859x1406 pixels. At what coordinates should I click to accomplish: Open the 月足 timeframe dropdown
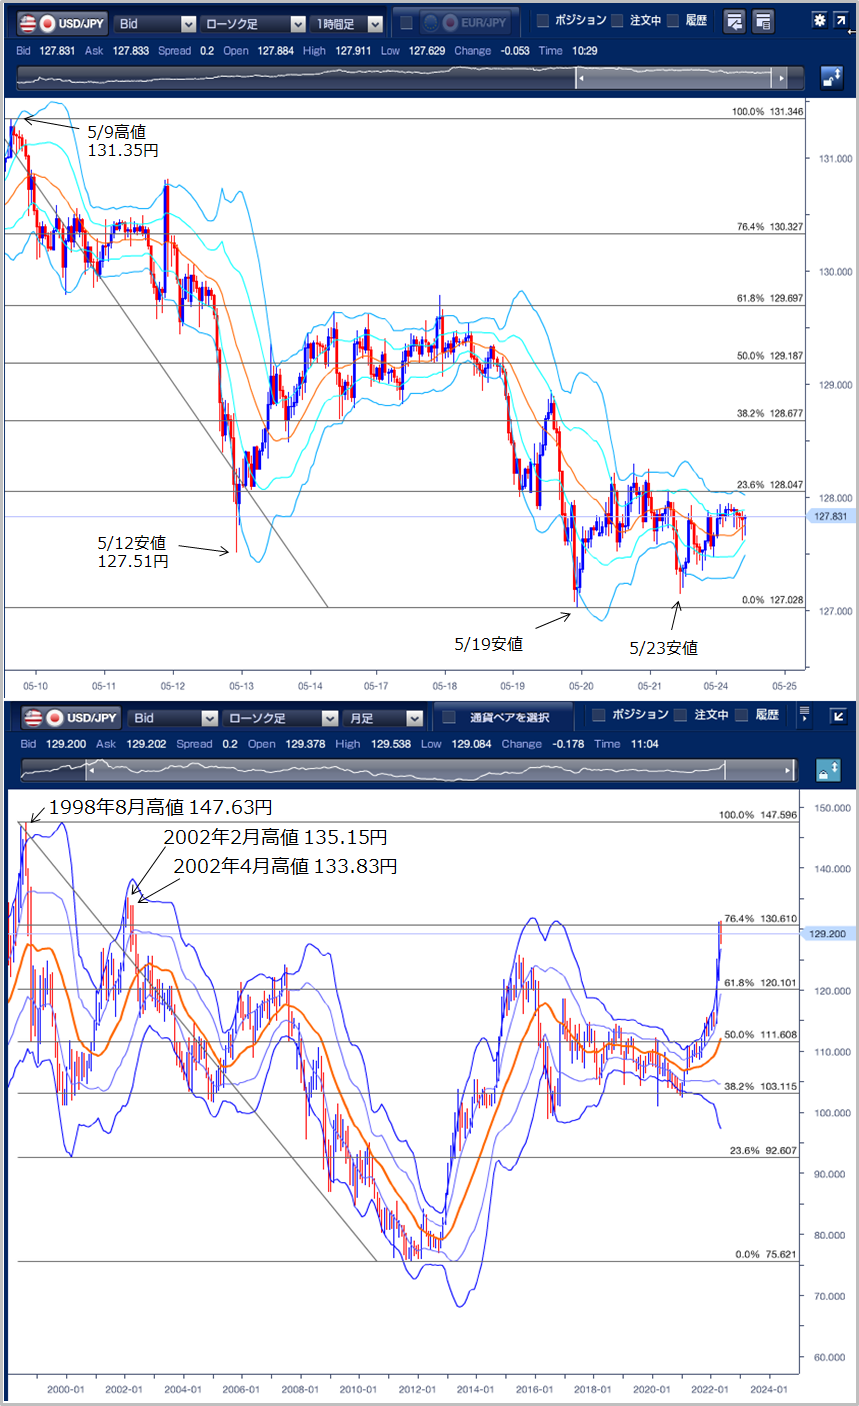pyautogui.click(x=383, y=718)
